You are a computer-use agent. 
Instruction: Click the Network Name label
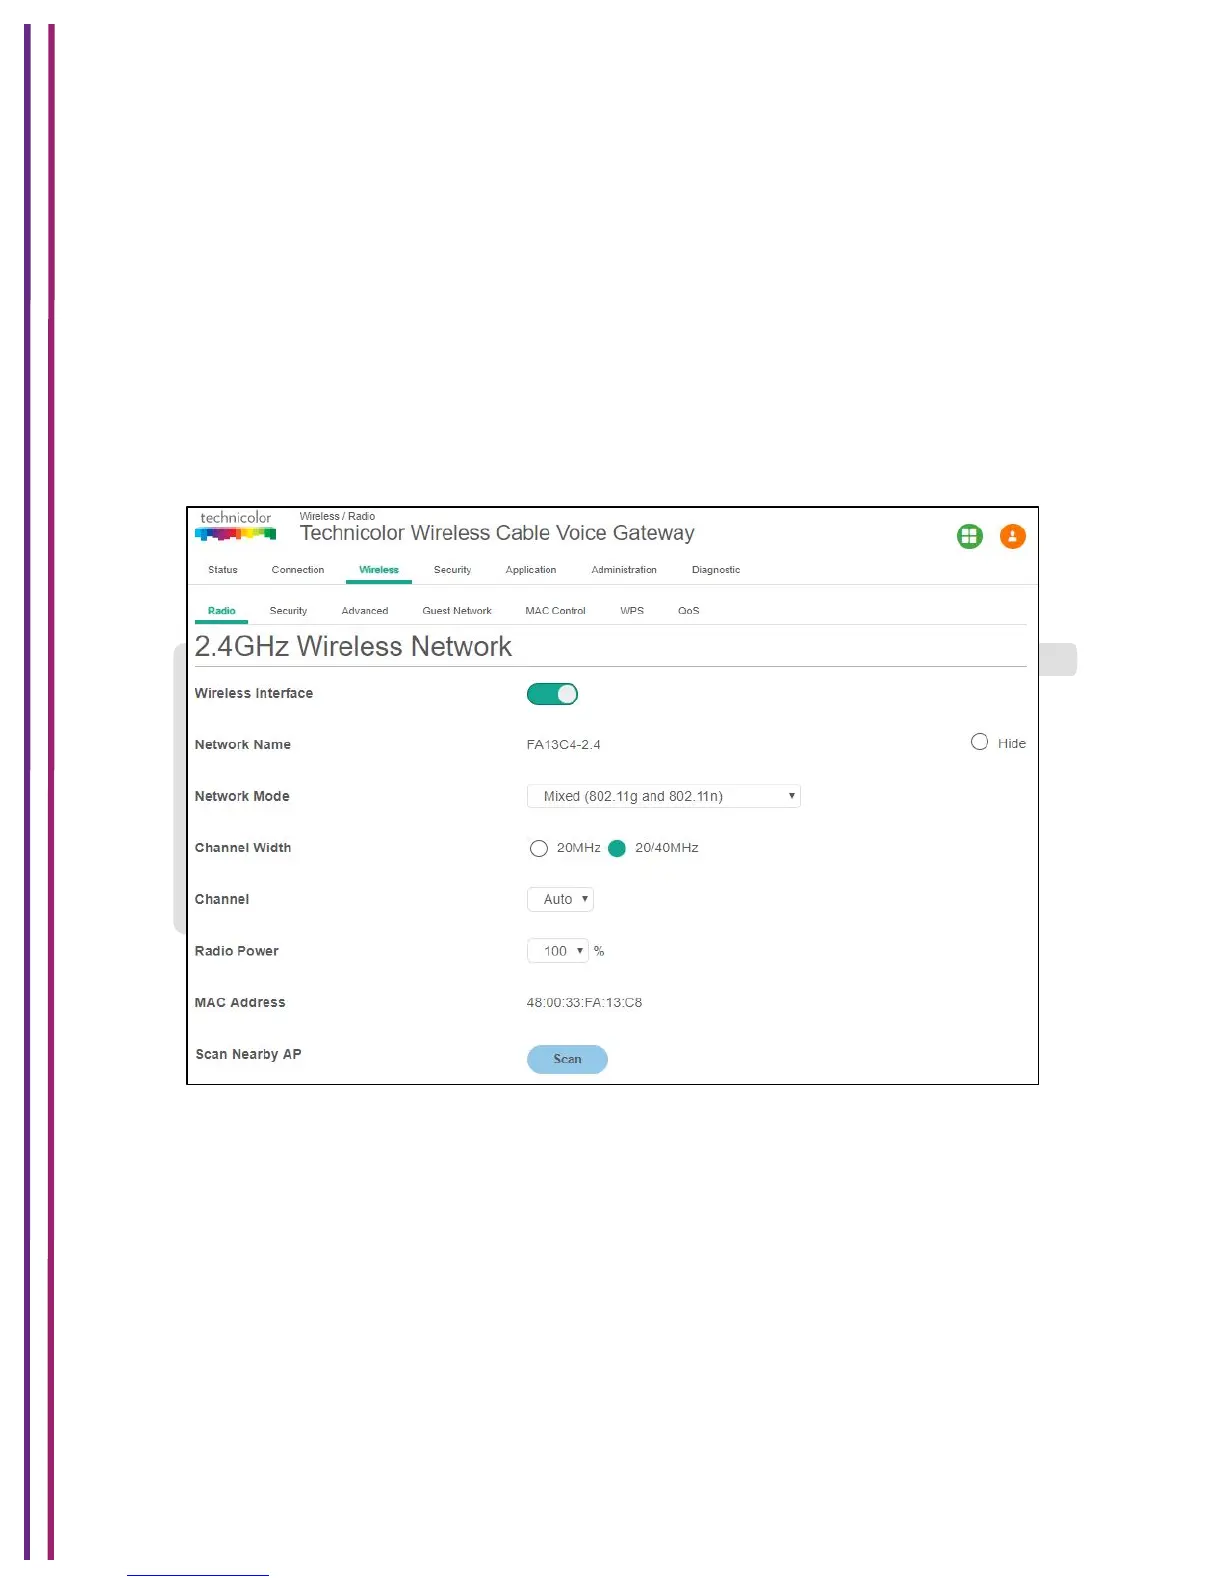click(243, 745)
